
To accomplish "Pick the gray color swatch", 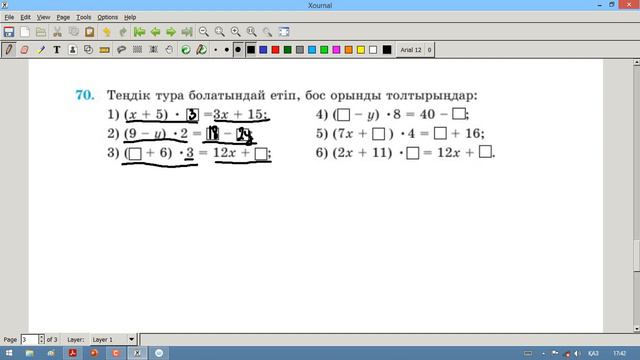I will (x=300, y=50).
